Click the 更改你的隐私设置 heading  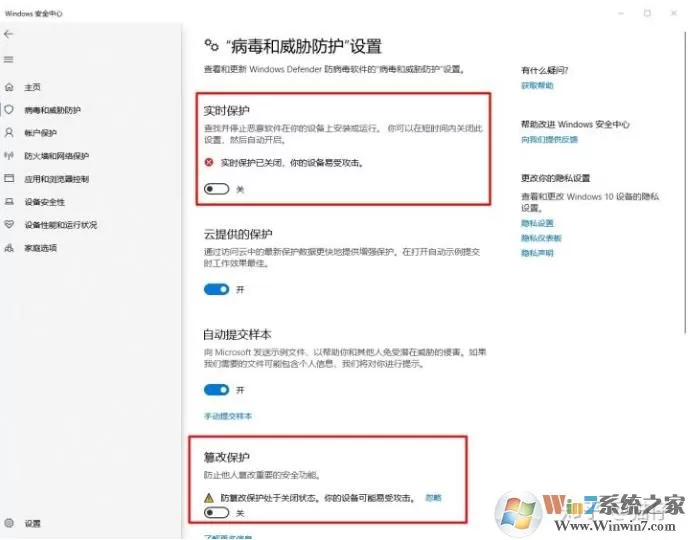[556, 178]
